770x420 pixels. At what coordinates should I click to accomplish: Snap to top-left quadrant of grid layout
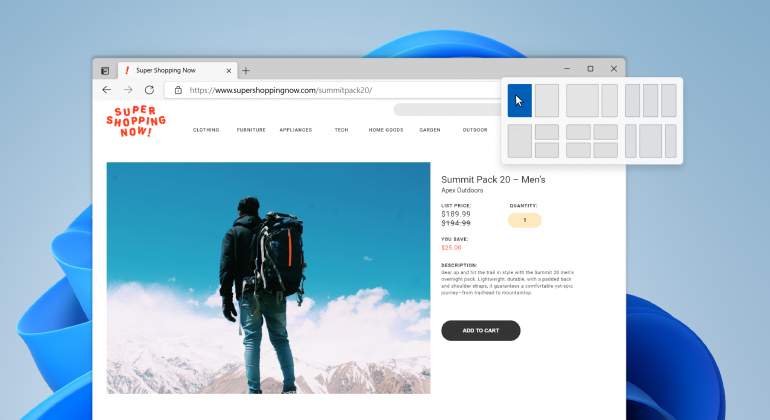578,132
